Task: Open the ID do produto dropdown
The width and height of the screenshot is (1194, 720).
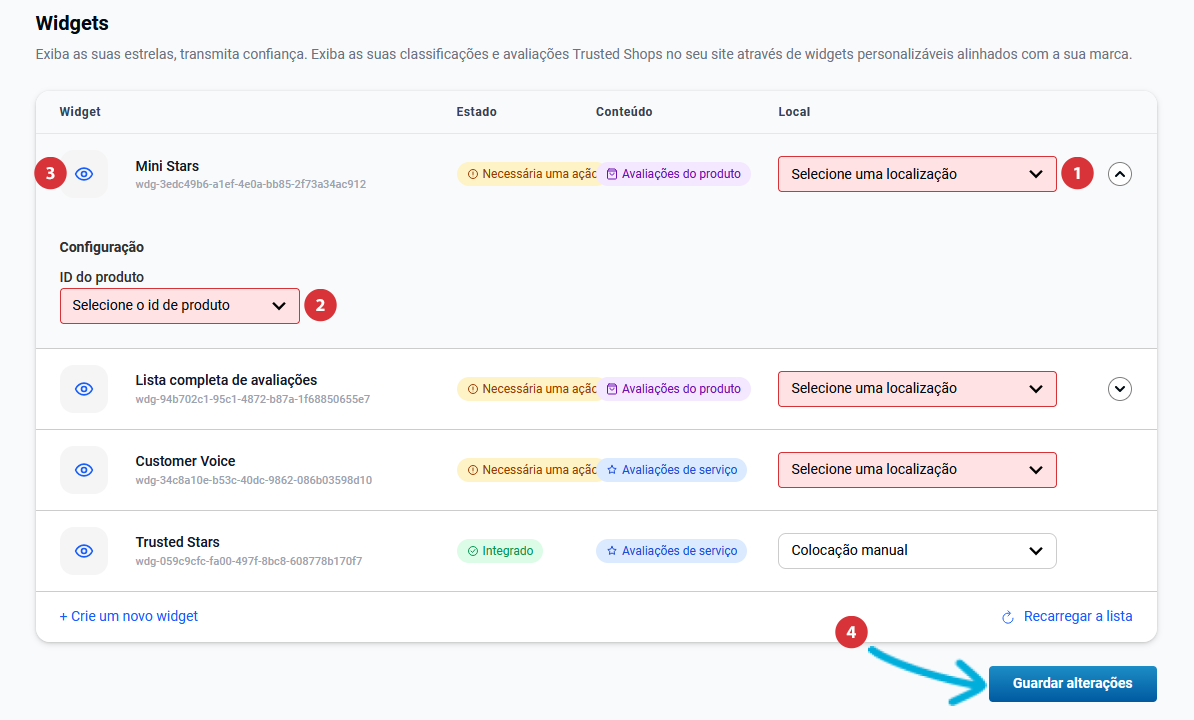Action: (179, 306)
